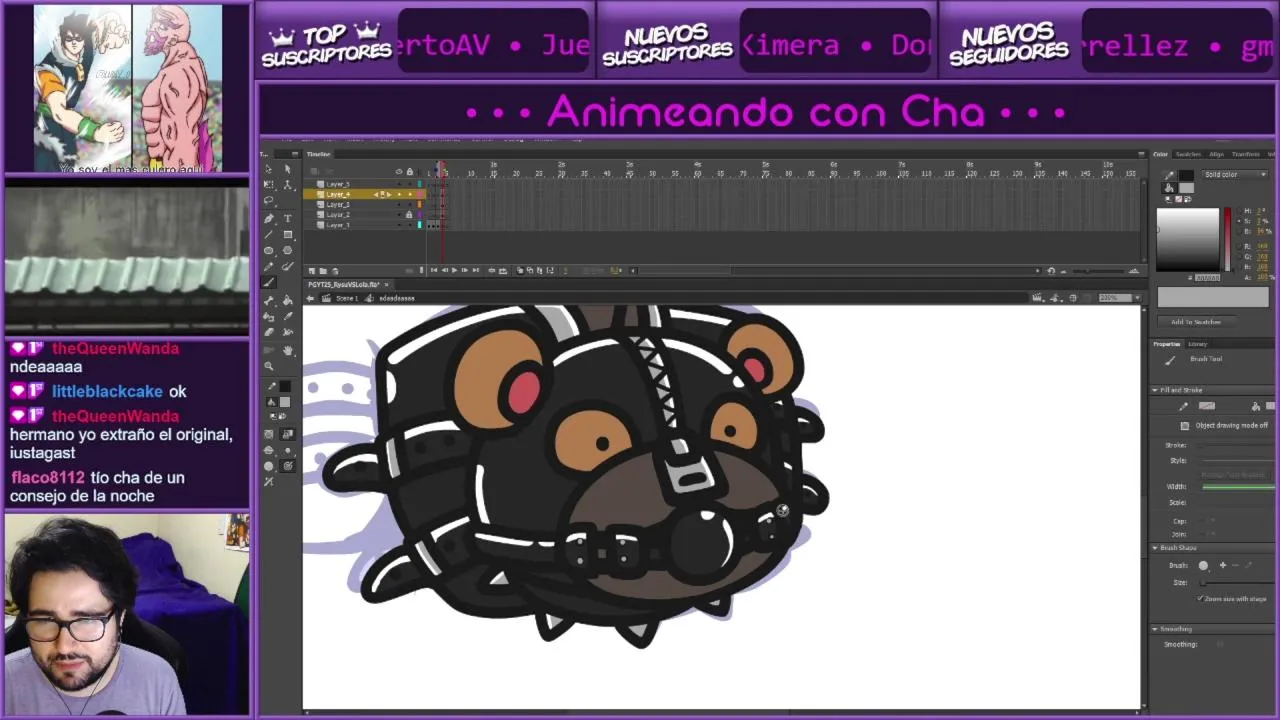The width and height of the screenshot is (1280, 720).
Task: Switch to the Align tab
Action: pyautogui.click(x=1216, y=154)
